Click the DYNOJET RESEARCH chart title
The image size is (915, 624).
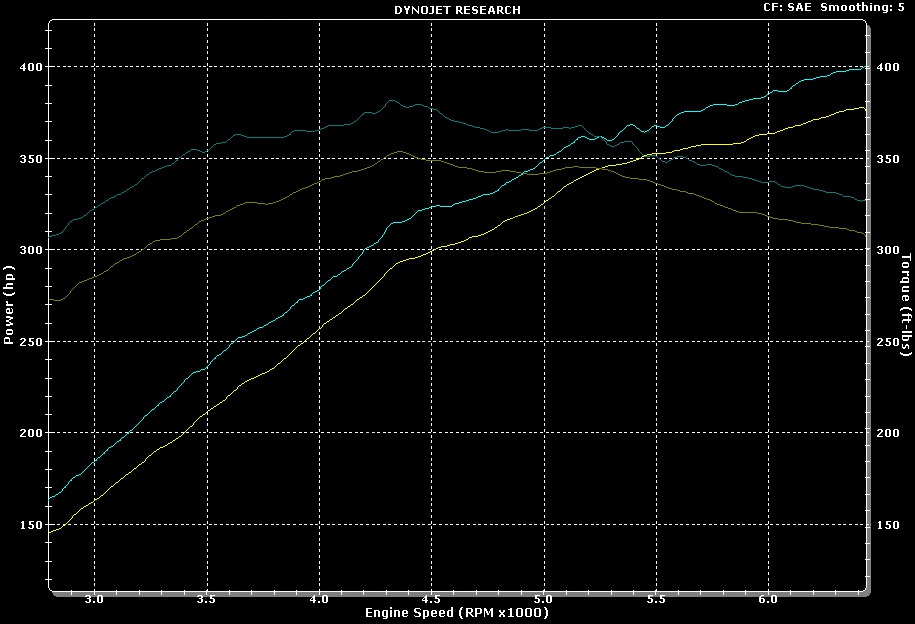[457, 10]
